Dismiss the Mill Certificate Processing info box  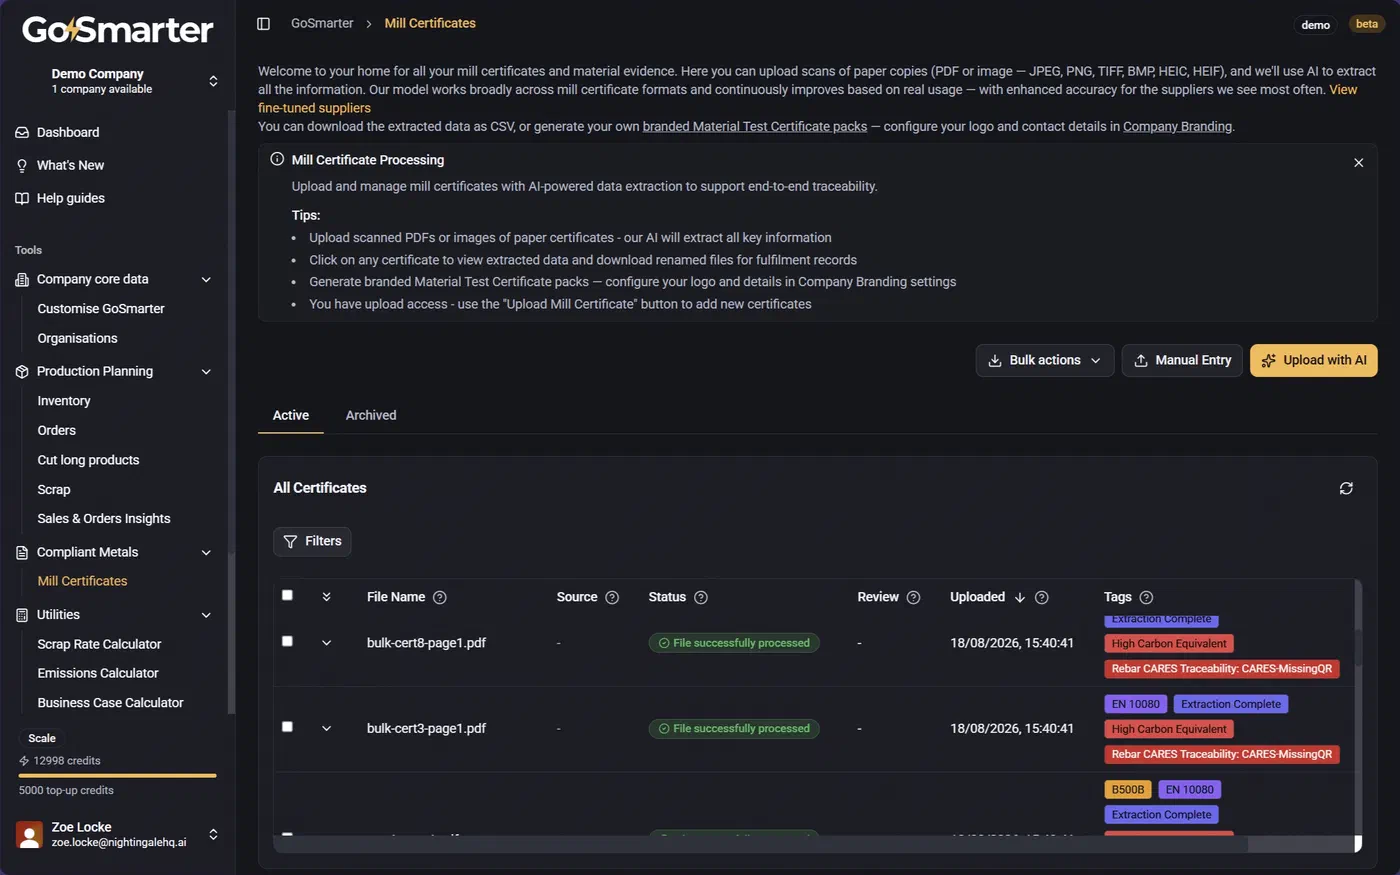click(1358, 162)
